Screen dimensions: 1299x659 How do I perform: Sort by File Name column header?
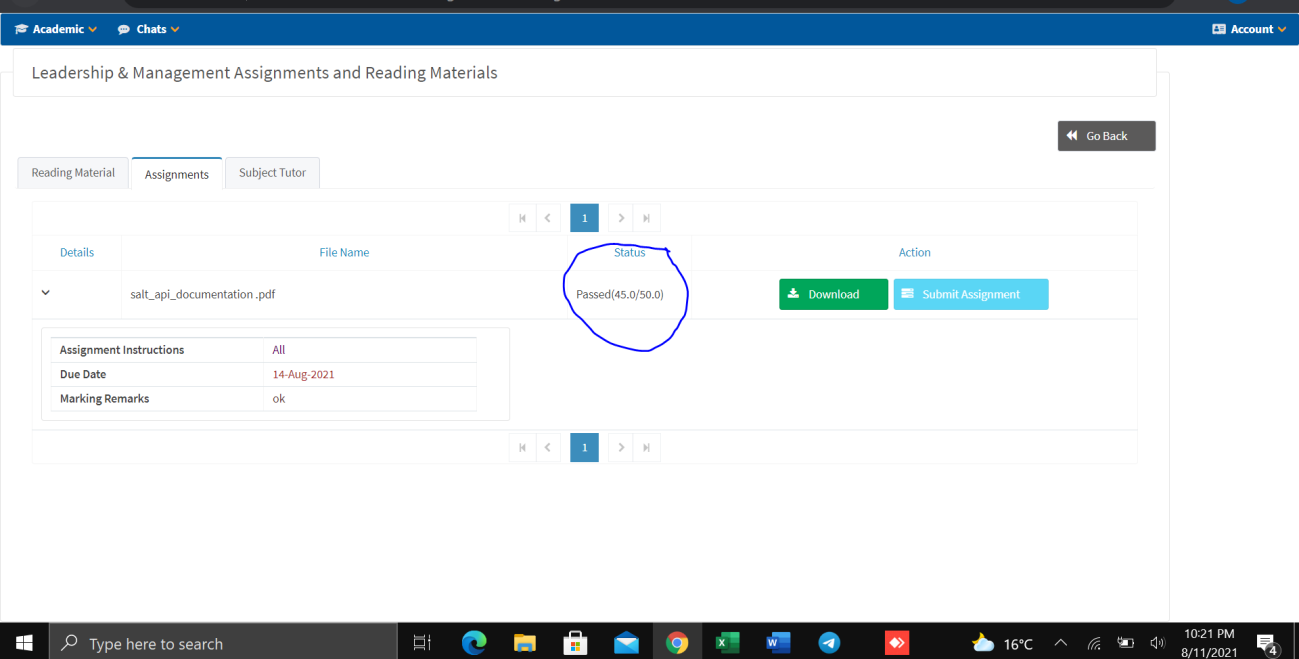[344, 252]
